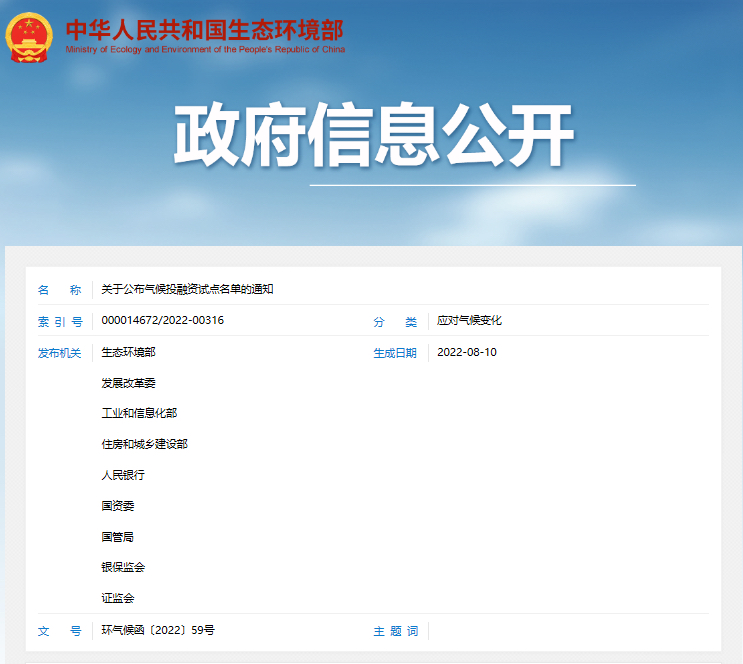Click the 应对气候变化 category value
This screenshot has width=743, height=664.
[x=469, y=321]
